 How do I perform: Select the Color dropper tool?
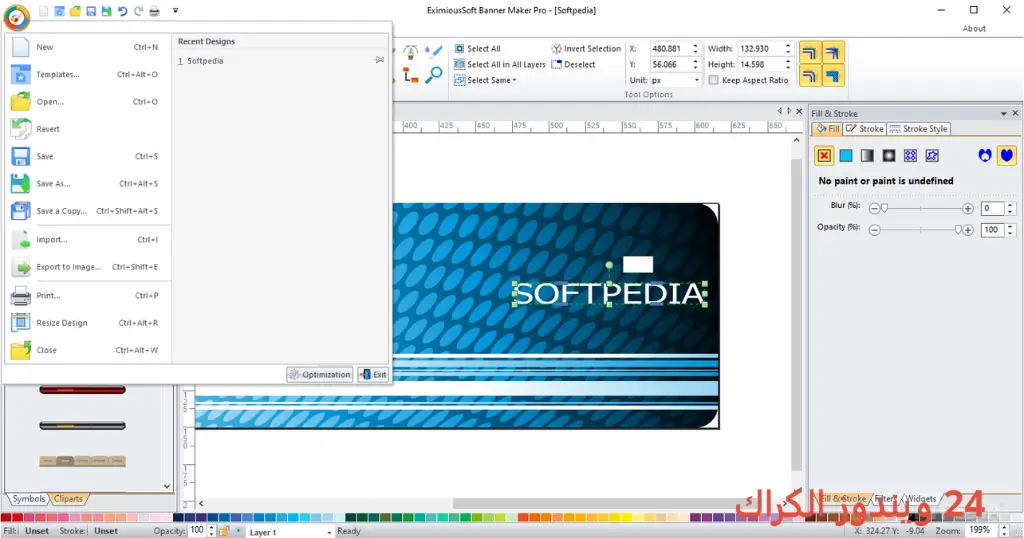434,51
